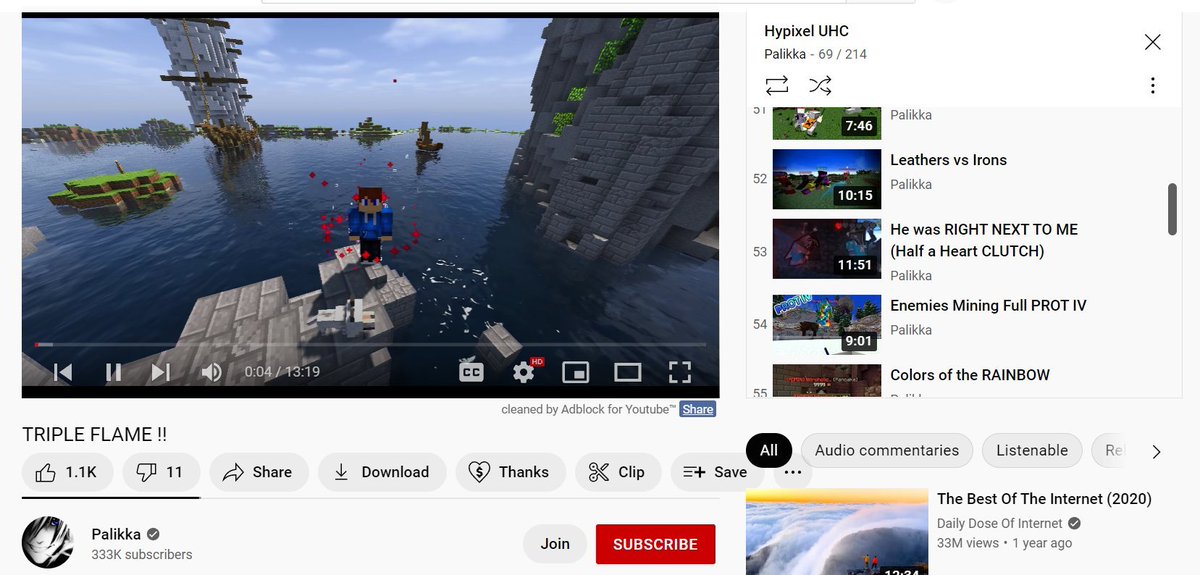Share the TRIPLE FLAME video
Screen dimensions: 1200x575
(258, 472)
